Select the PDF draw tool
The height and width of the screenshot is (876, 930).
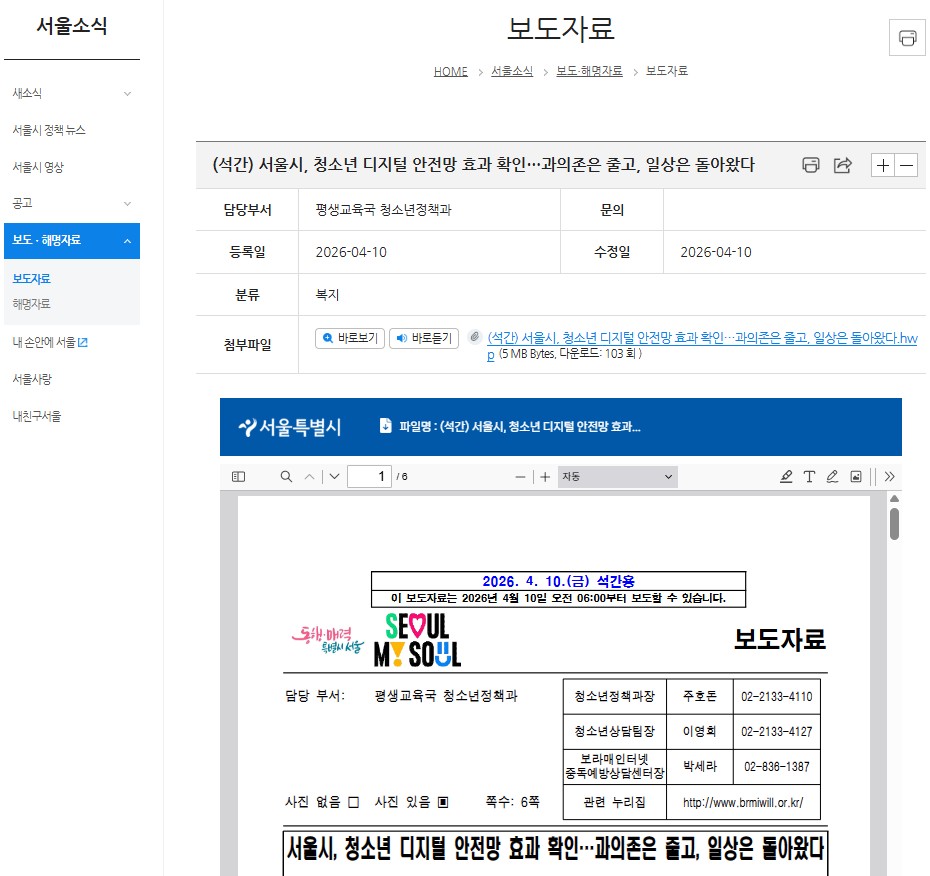point(832,477)
